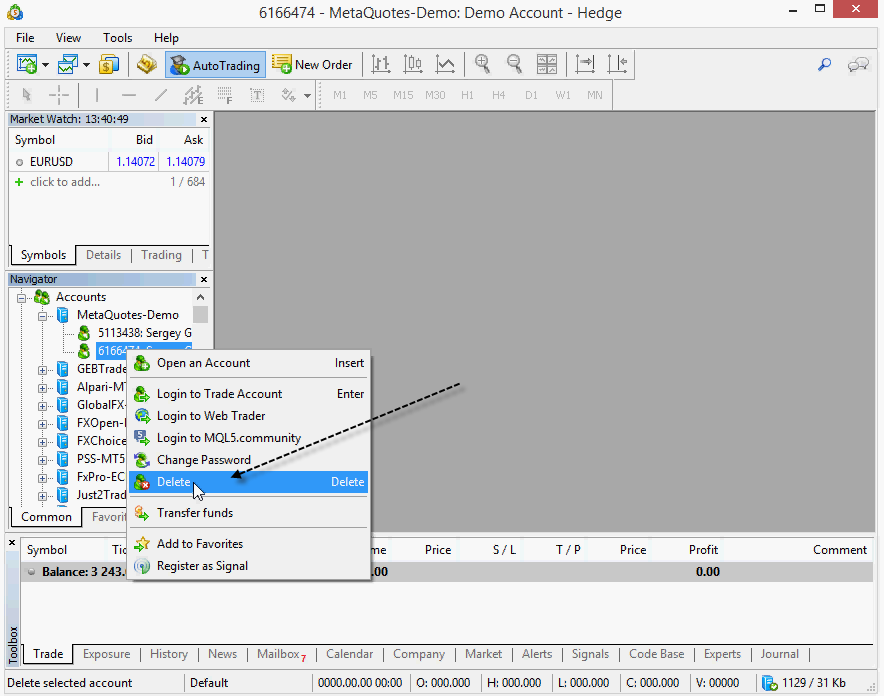Expand the FXOpen server node
Screen dimensions: 884x696
[x=42, y=424]
